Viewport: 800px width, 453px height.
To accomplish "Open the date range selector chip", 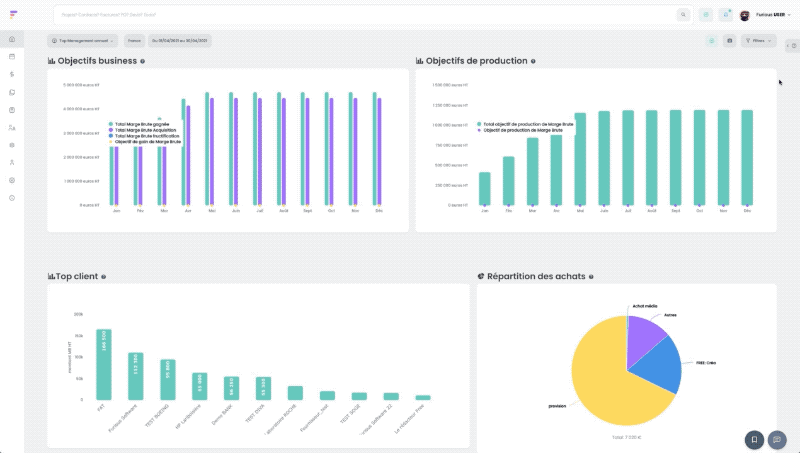I will pyautogui.click(x=180, y=41).
